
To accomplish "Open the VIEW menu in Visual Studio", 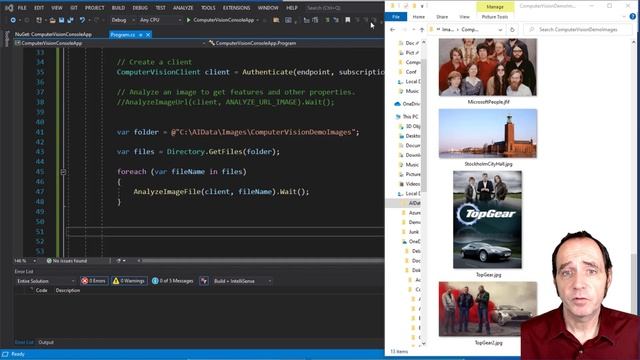I will 57,8.
